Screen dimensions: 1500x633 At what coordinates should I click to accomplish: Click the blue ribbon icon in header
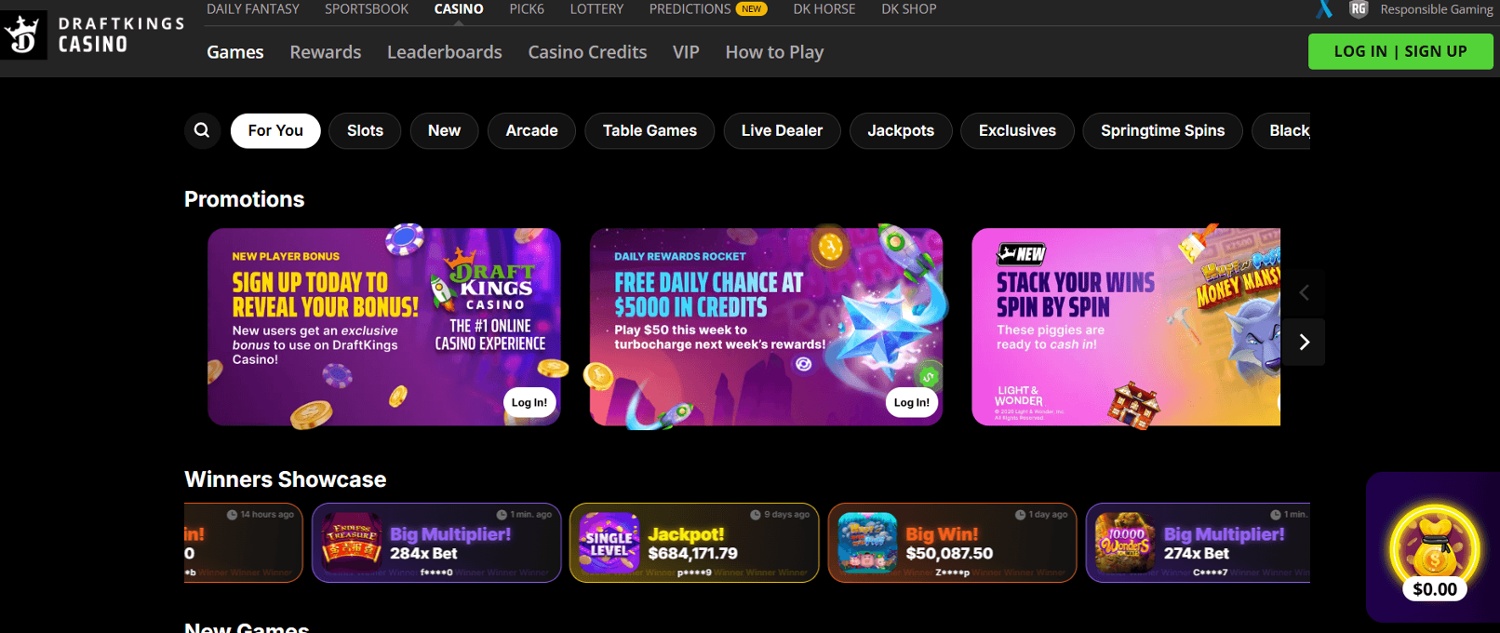1324,9
